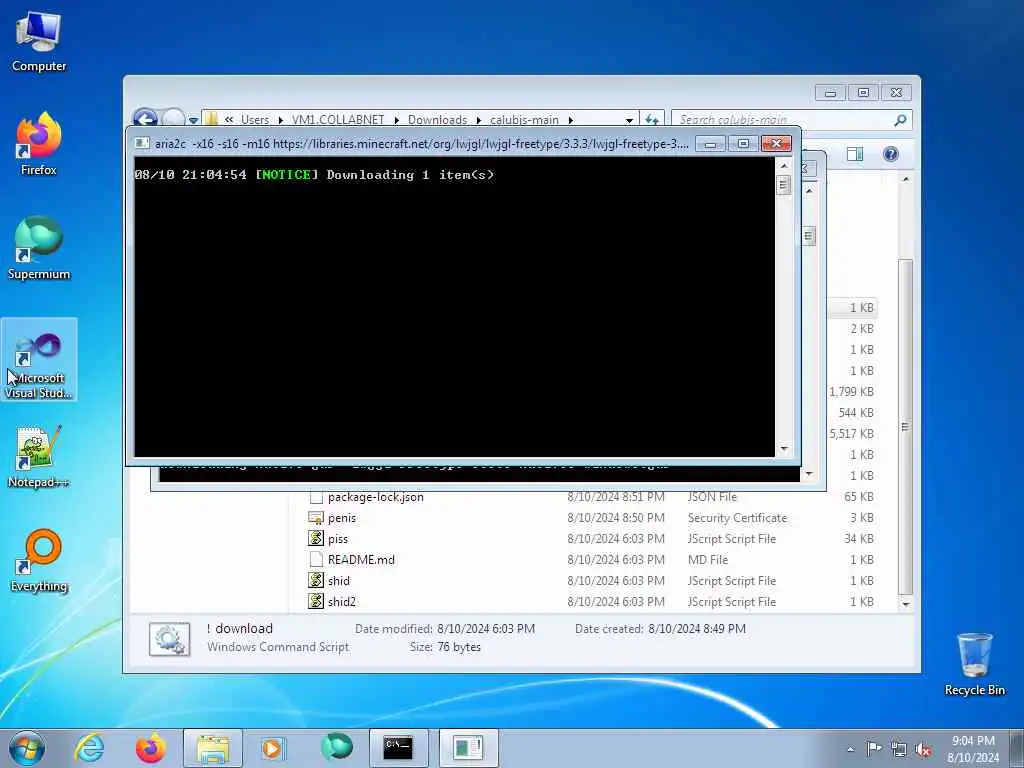This screenshot has height=768, width=1024.
Task: Click the MD File type cell
Action: 707,560
